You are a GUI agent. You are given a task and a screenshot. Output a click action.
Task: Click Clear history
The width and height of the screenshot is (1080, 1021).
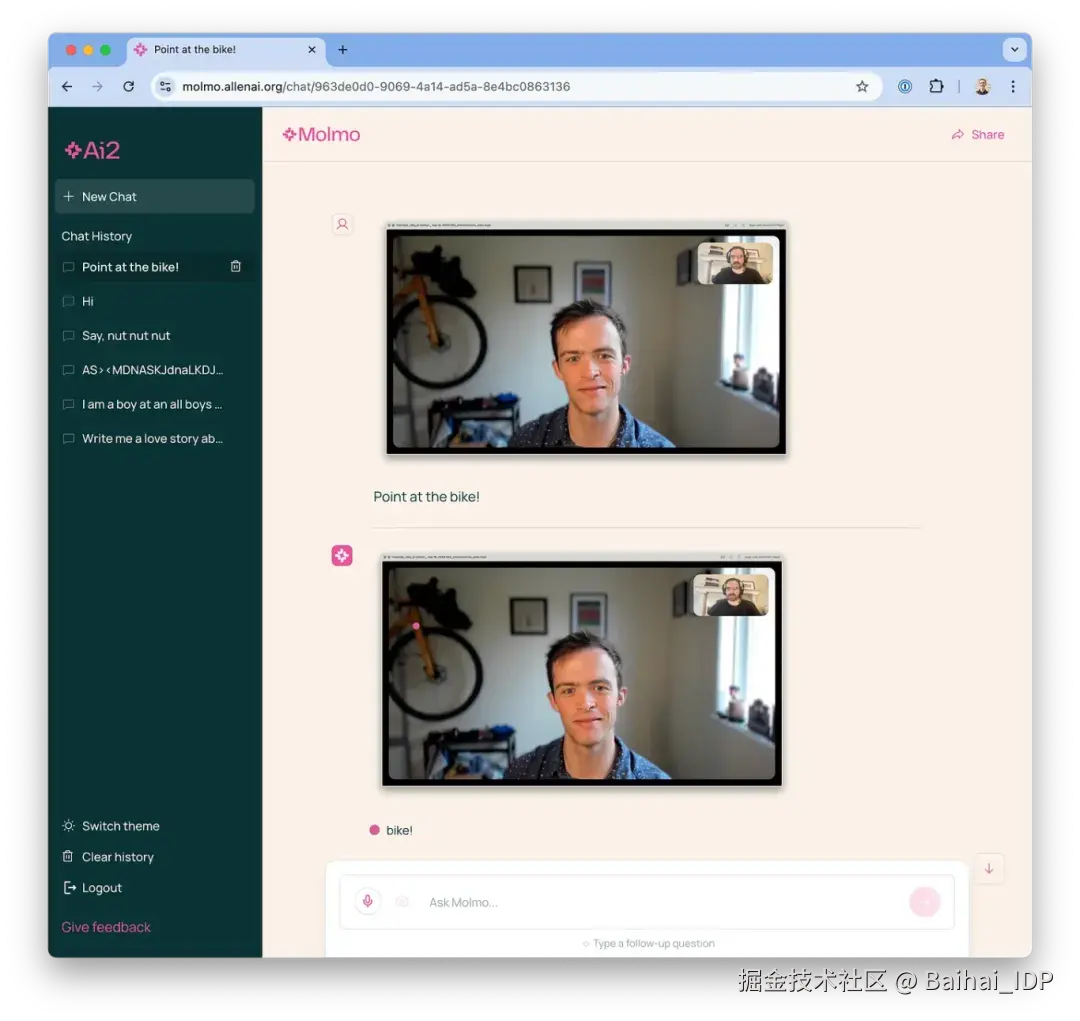pos(108,857)
